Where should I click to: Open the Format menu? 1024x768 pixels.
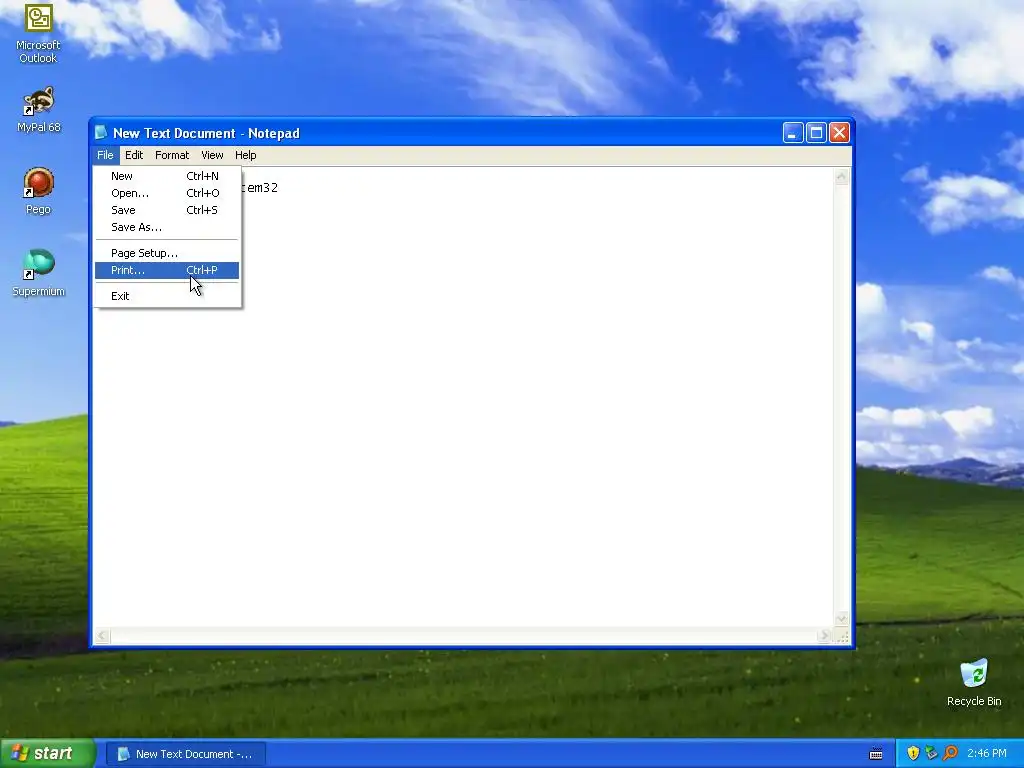(x=172, y=155)
